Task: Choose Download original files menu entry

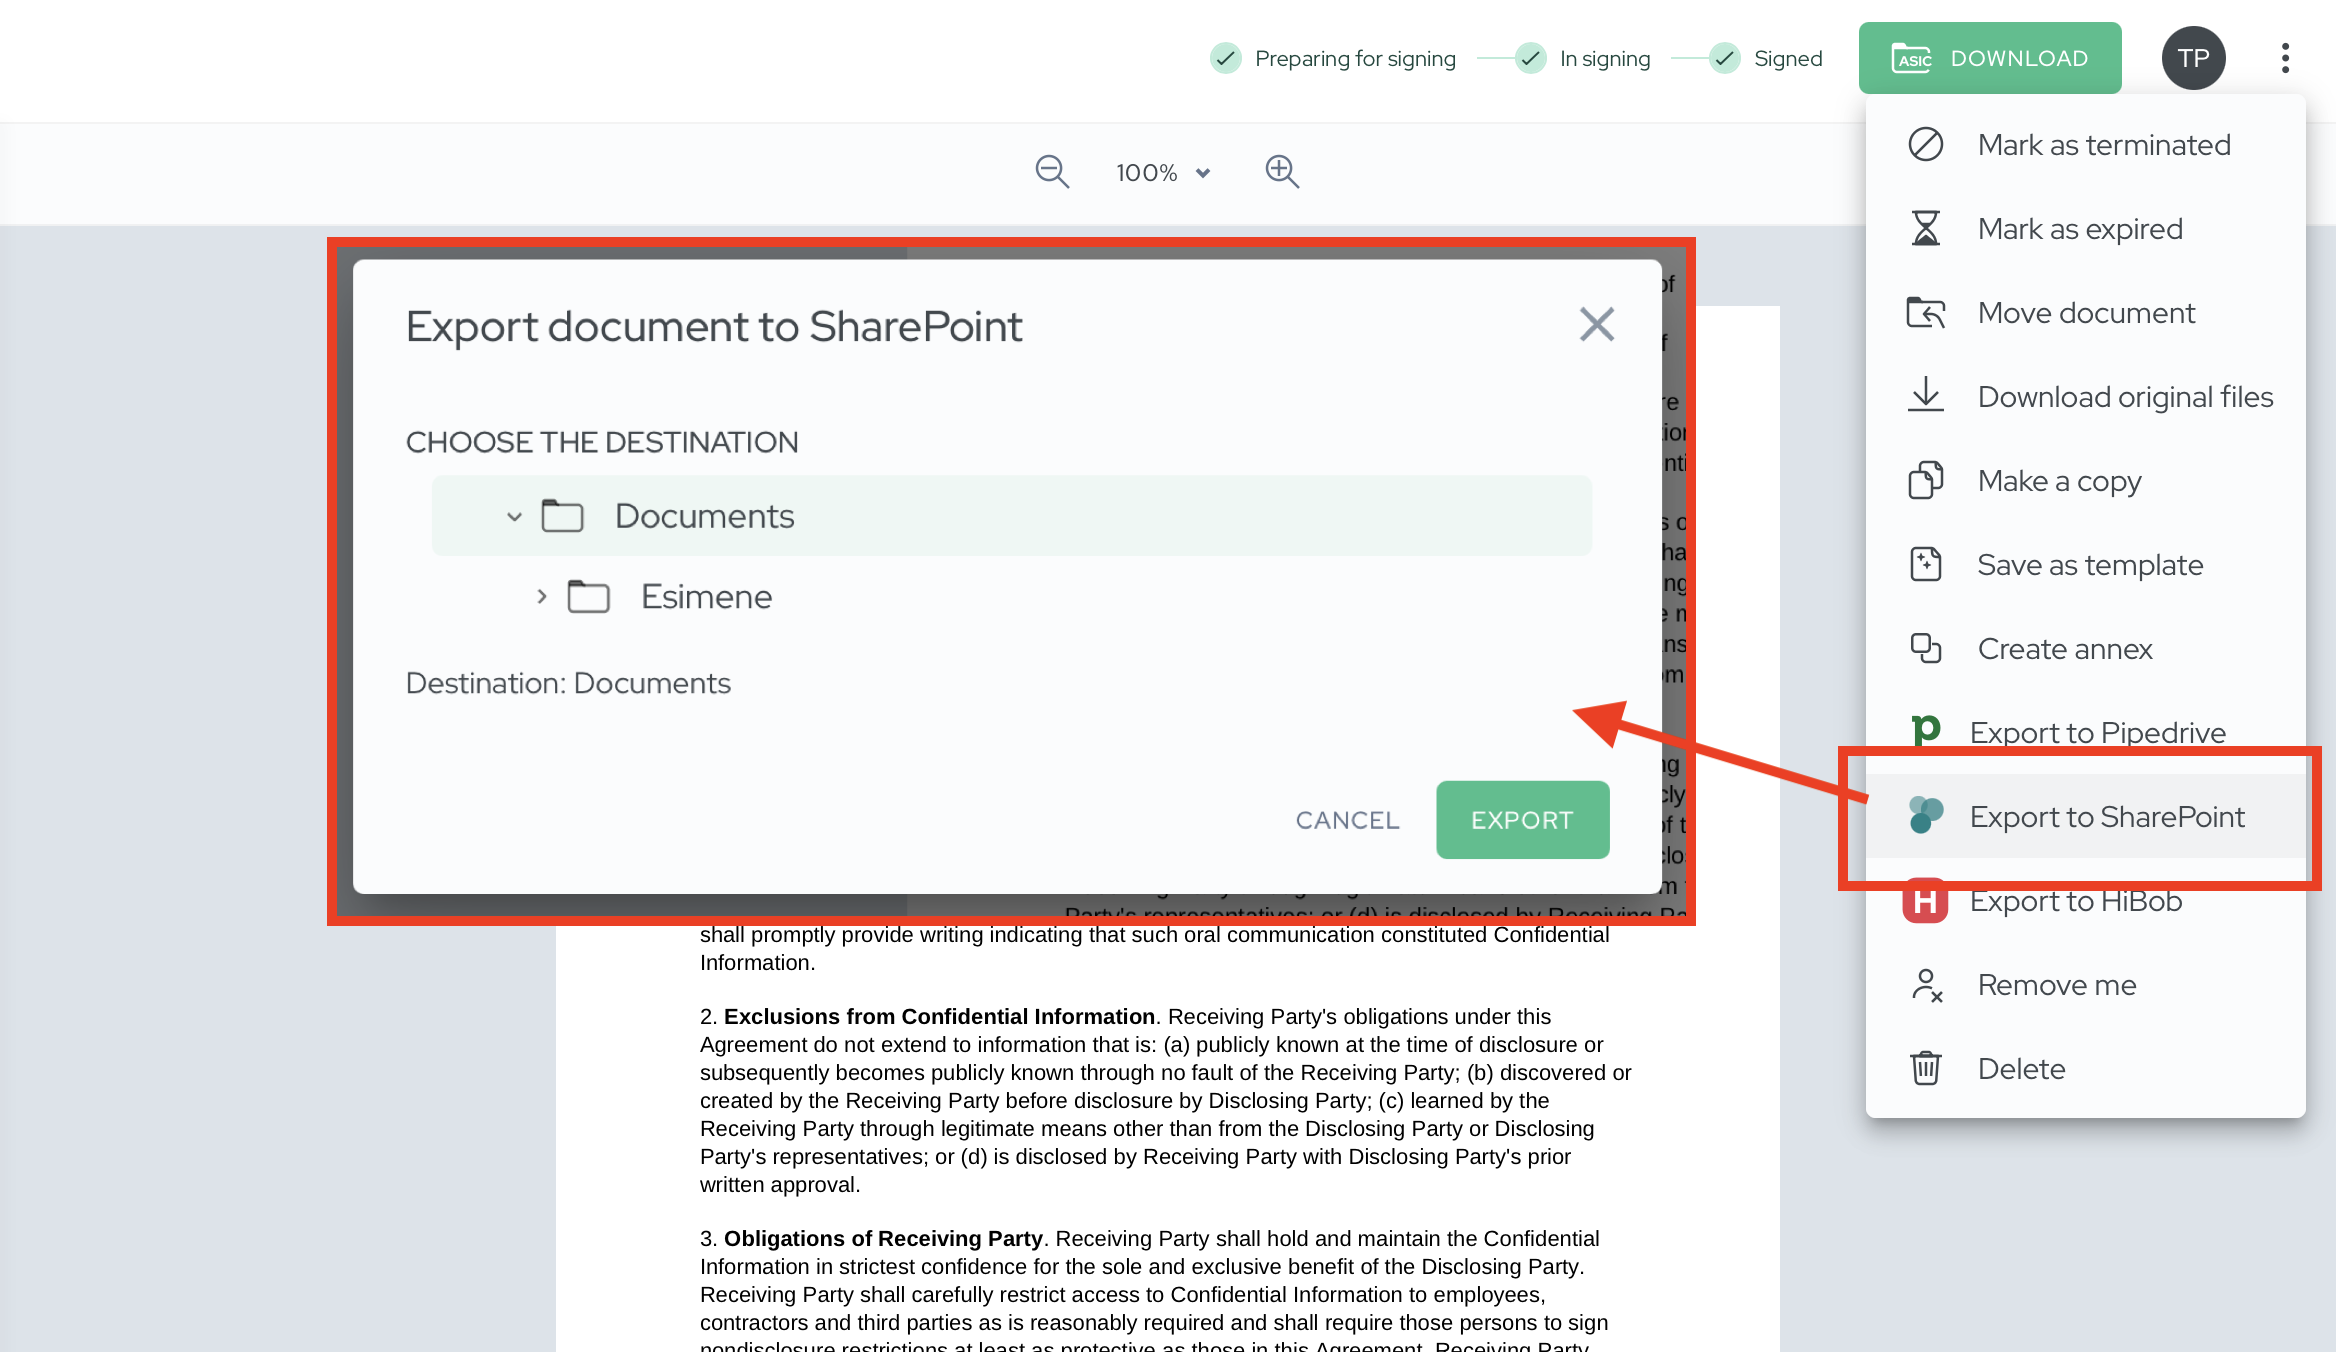Action: (2086, 397)
